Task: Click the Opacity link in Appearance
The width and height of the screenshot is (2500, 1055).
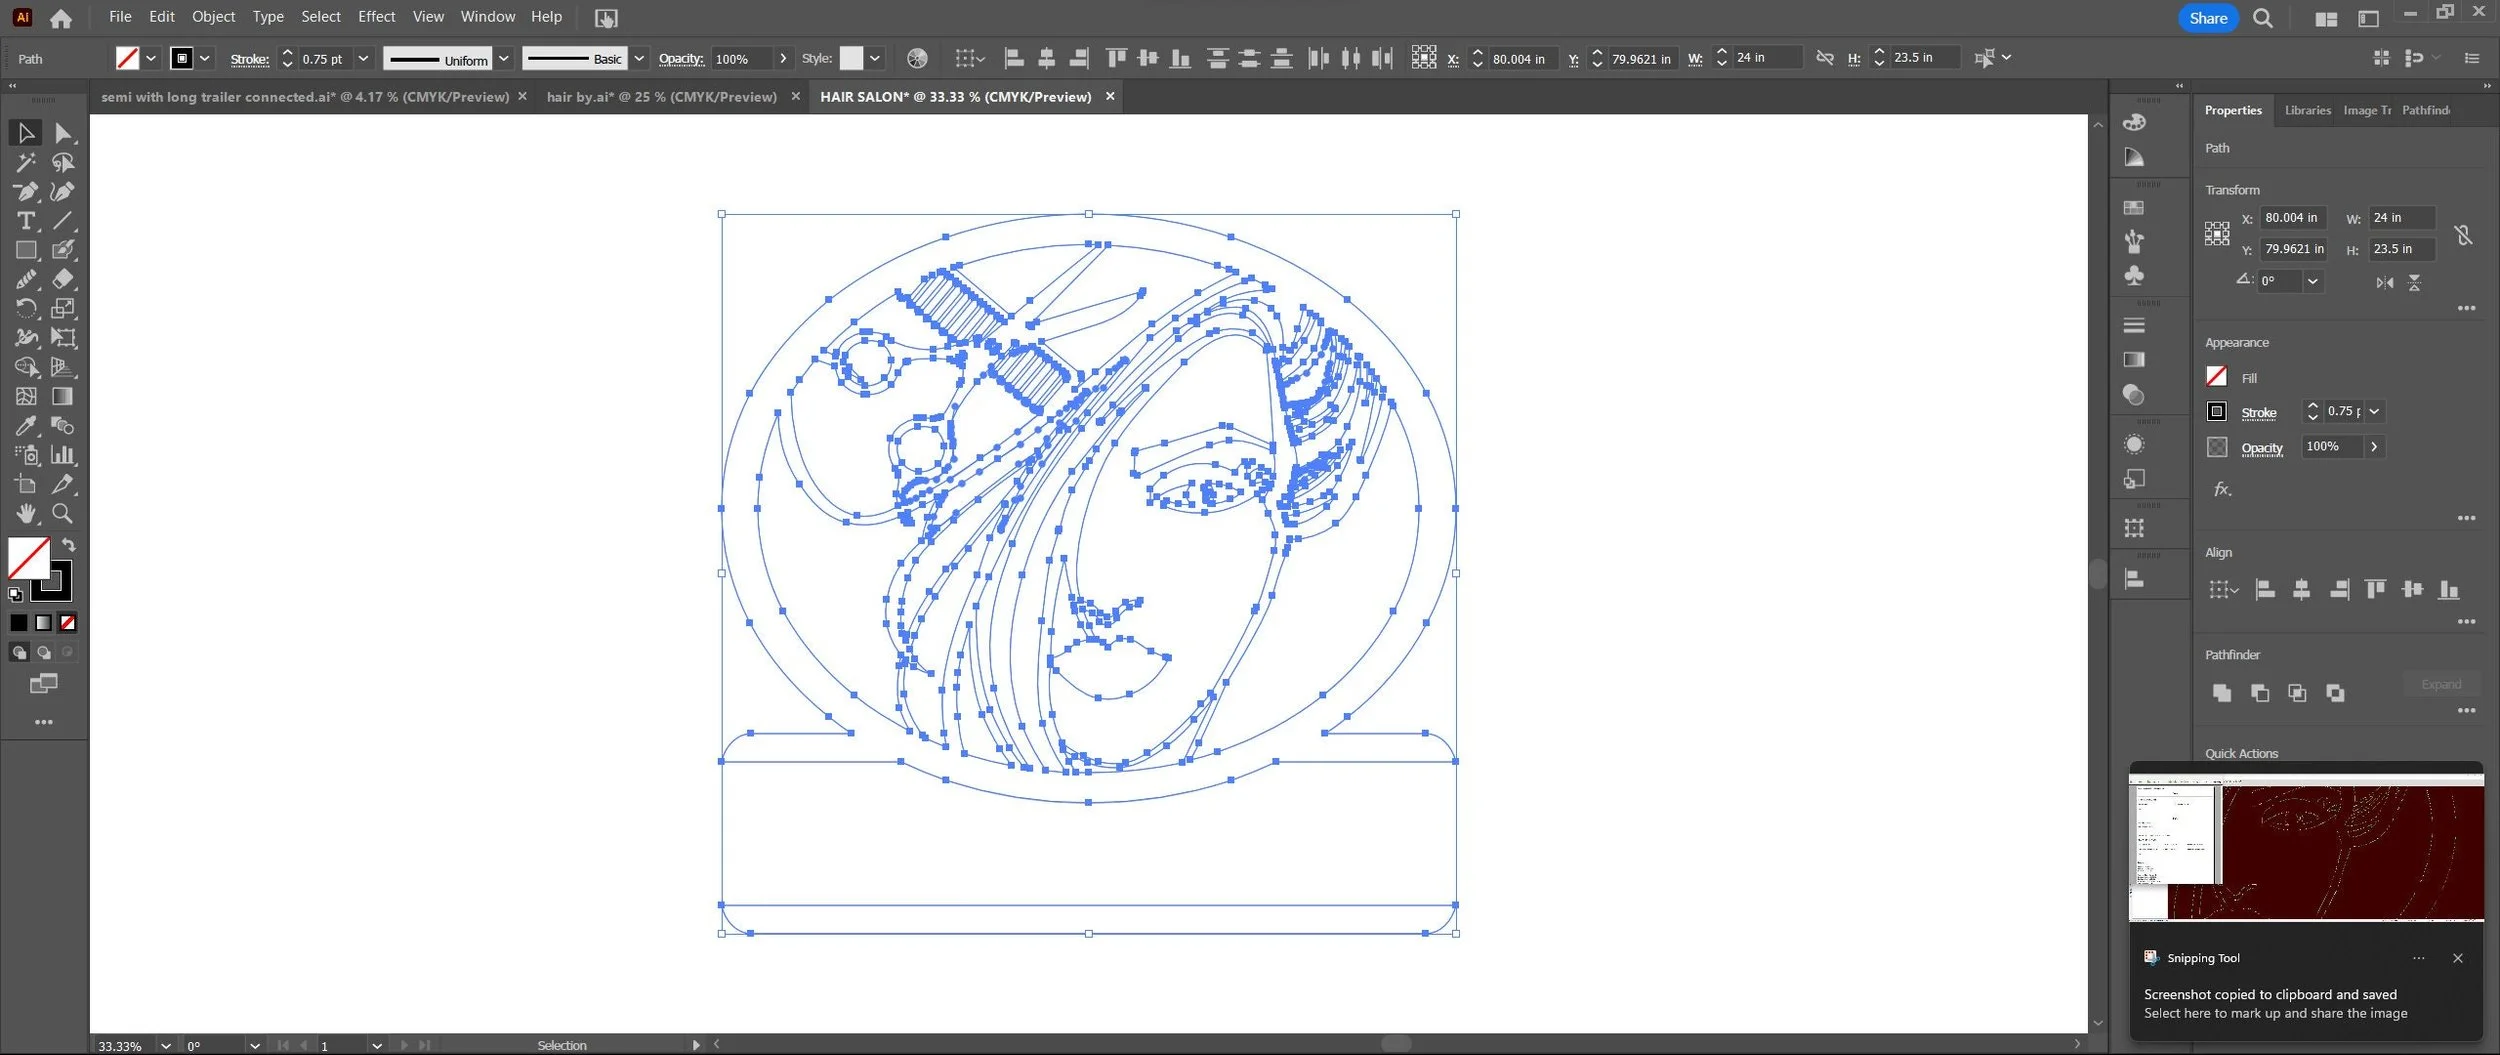Action: 2262,447
